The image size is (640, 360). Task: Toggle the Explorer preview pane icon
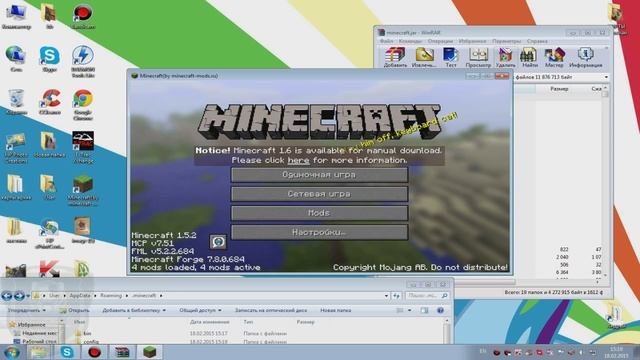tap(424, 311)
